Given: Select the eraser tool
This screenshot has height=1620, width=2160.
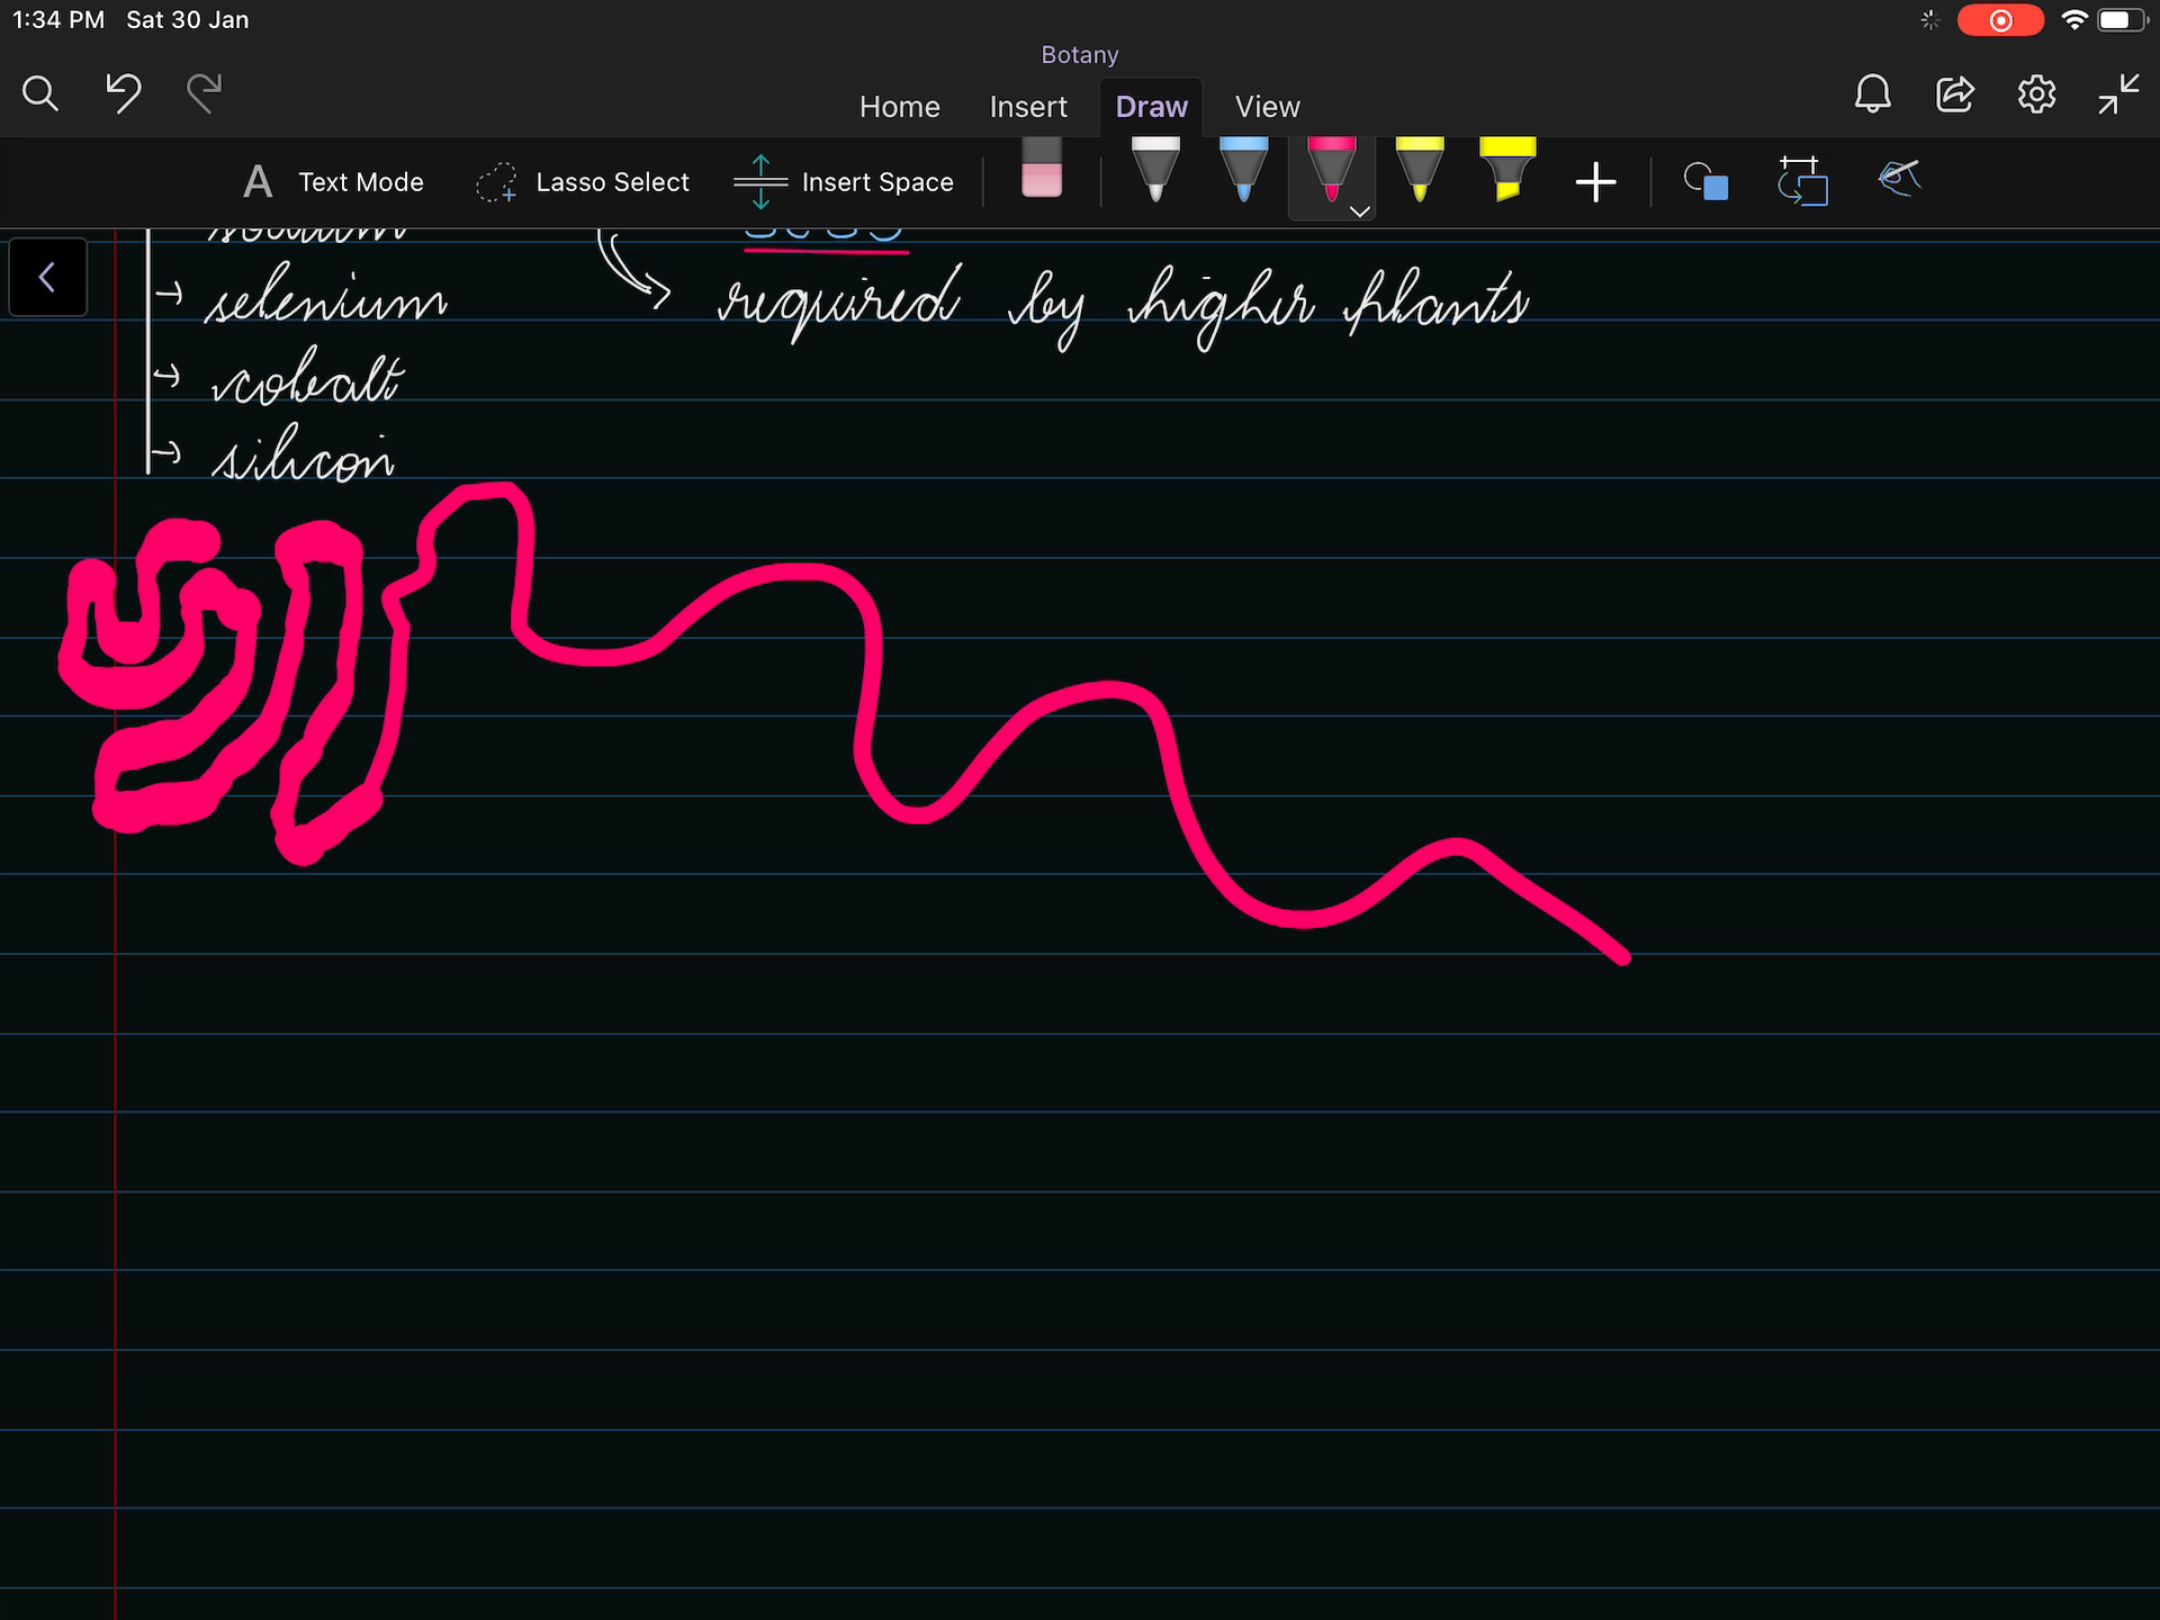Looking at the screenshot, I should pyautogui.click(x=1041, y=168).
